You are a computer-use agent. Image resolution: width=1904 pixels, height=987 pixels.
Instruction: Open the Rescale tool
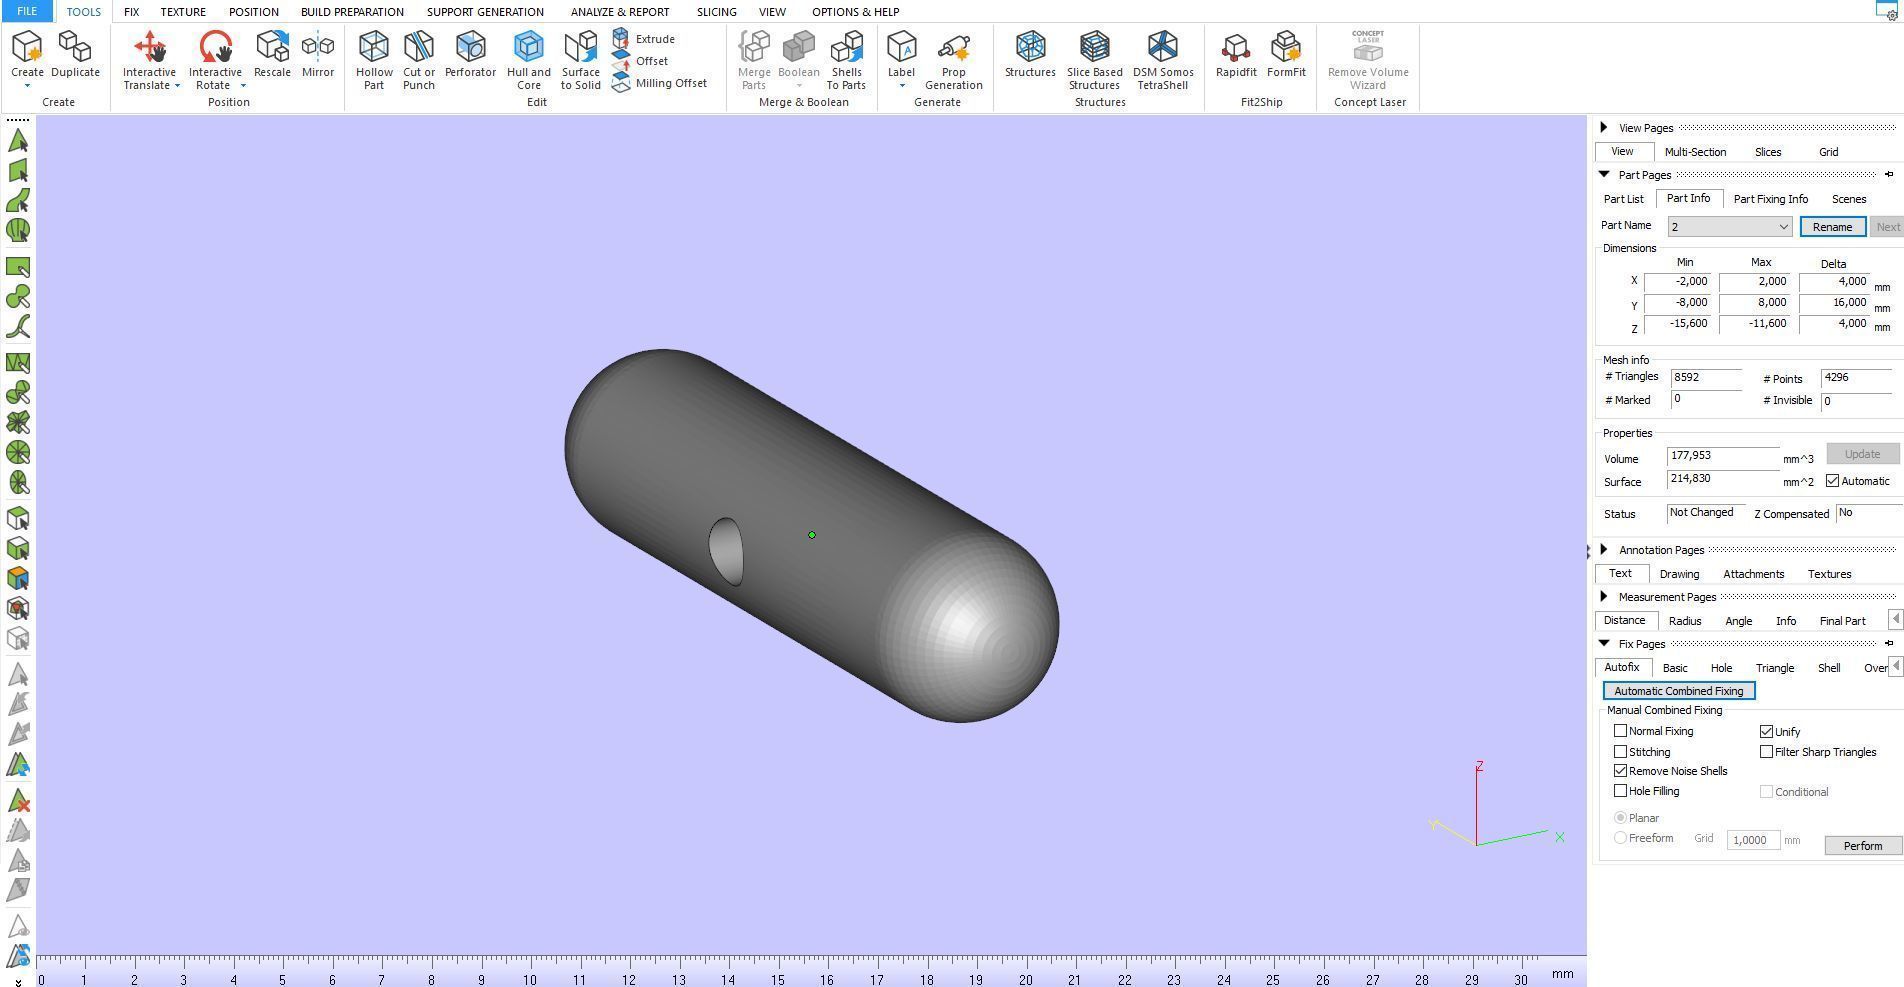pos(272,54)
